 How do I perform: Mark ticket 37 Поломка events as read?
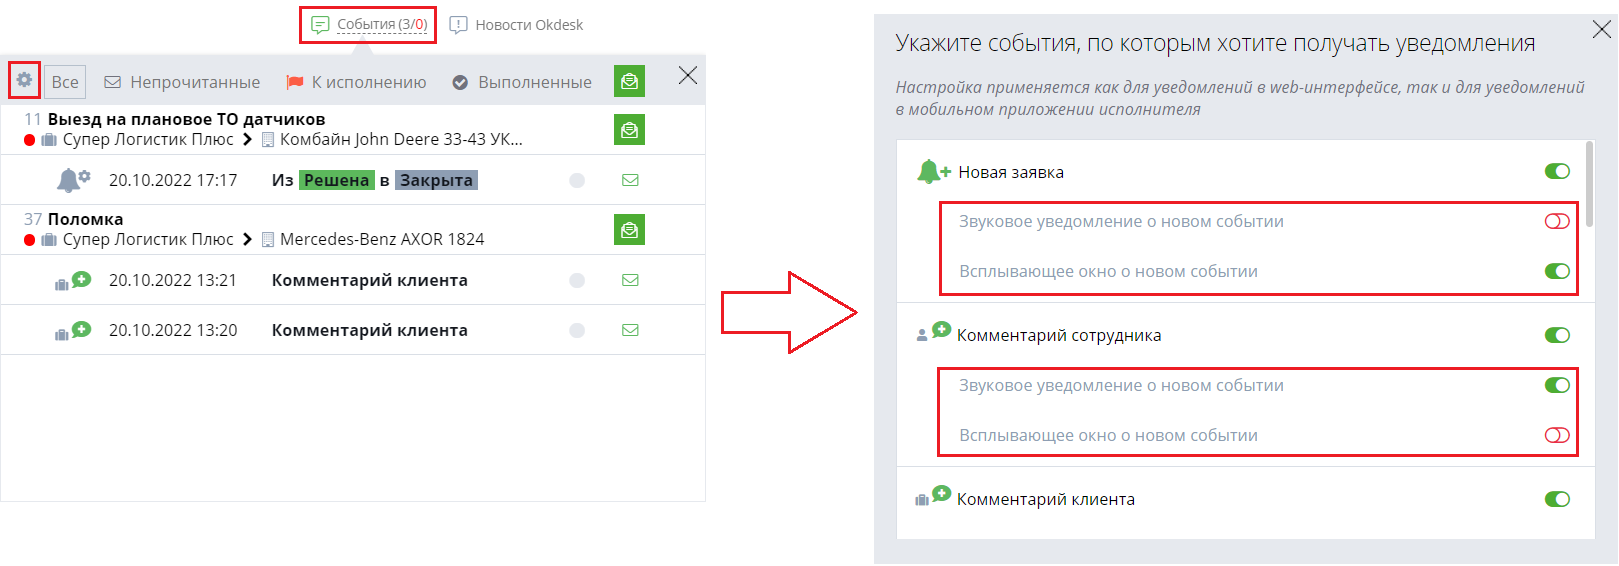pyautogui.click(x=629, y=229)
